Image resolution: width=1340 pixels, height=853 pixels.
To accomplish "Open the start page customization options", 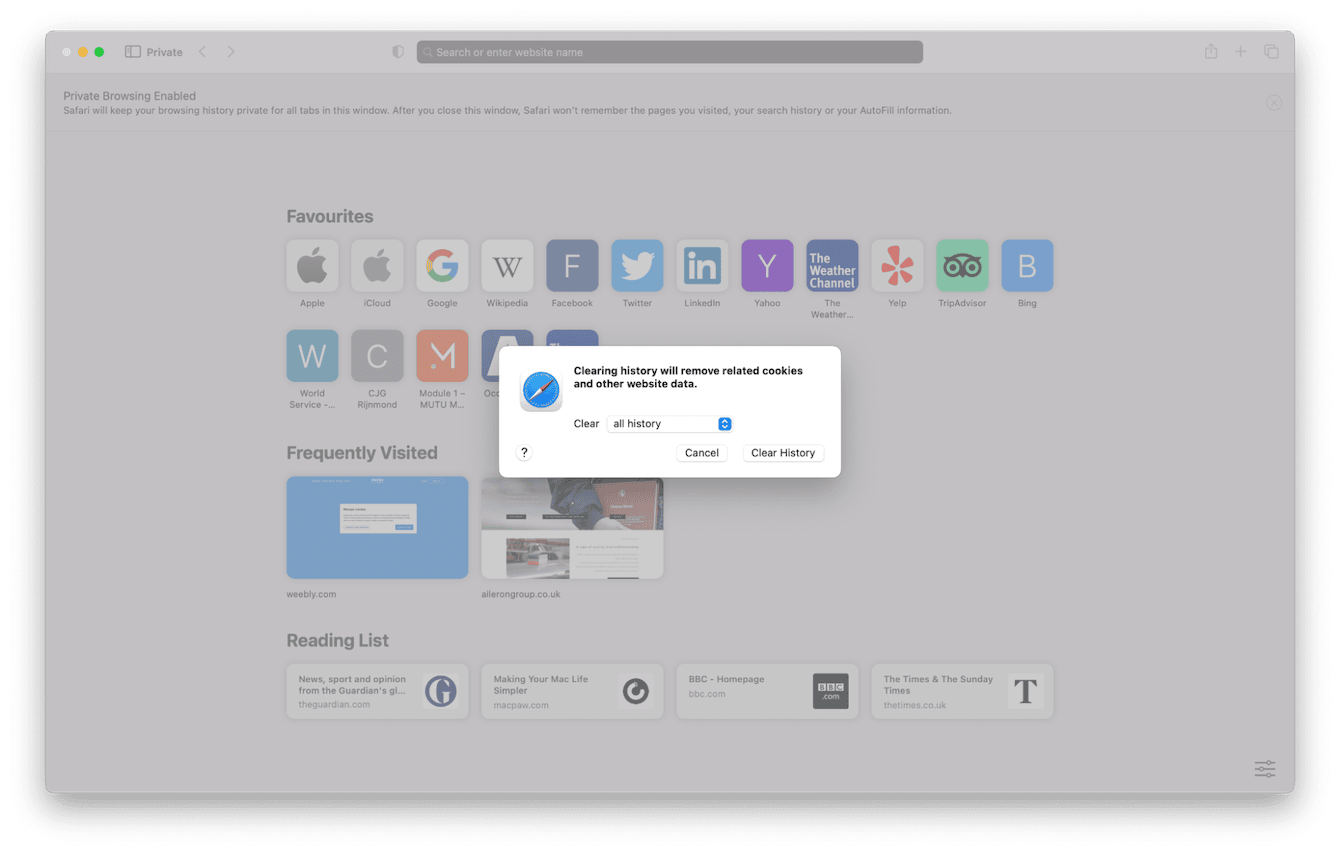I will [x=1264, y=768].
